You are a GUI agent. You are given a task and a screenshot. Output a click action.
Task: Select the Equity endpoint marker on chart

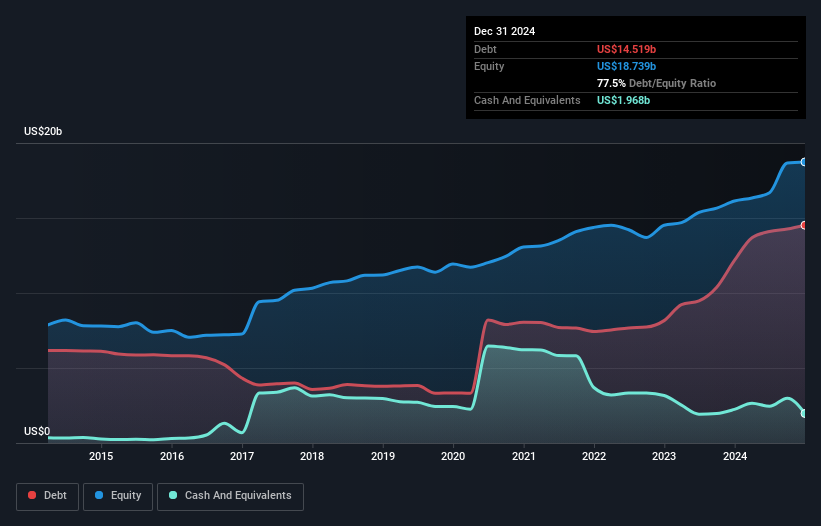pyautogui.click(x=804, y=162)
